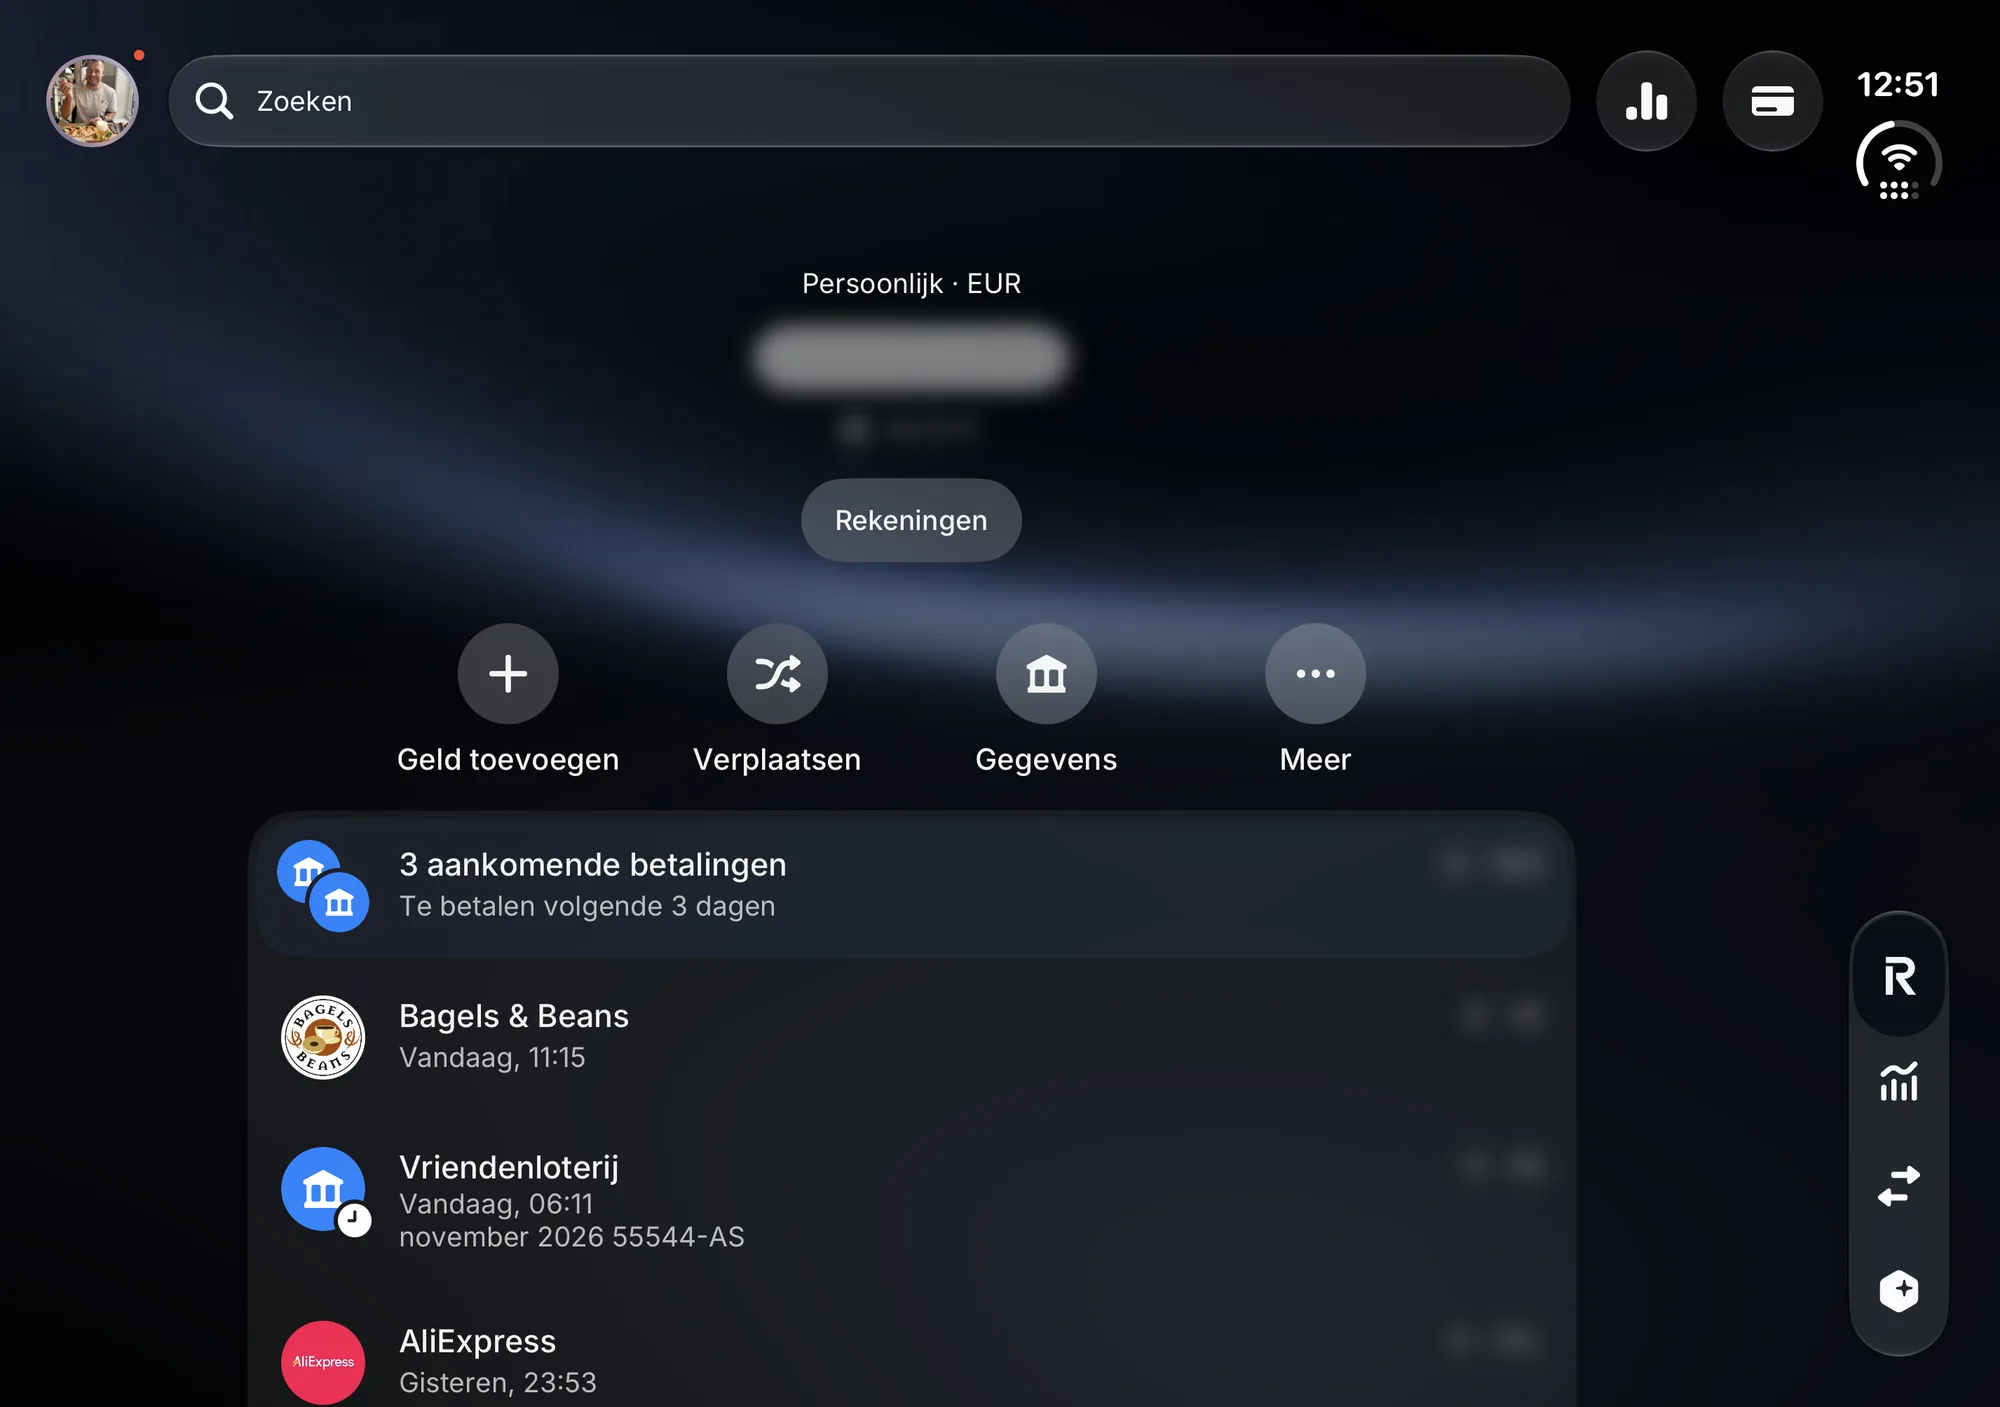Click the Meer label
The width and height of the screenshot is (2000, 1407).
coord(1315,759)
